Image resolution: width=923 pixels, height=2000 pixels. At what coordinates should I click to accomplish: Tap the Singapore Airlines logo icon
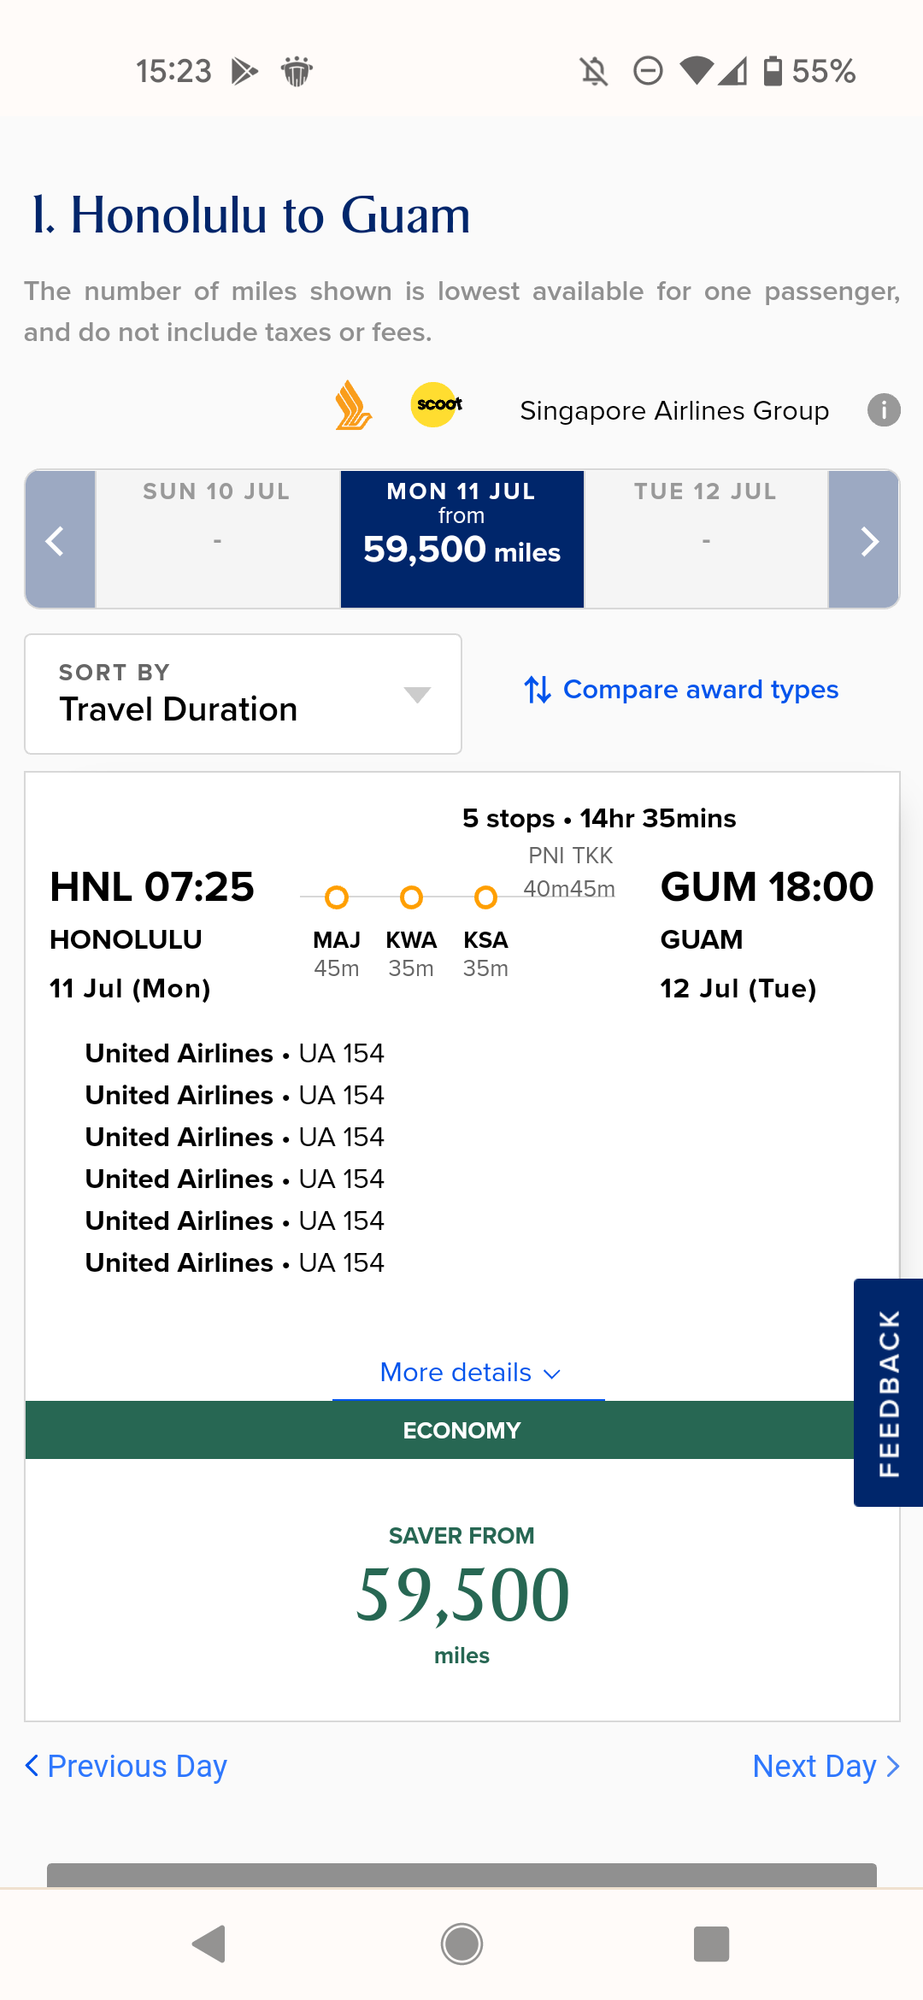(353, 406)
